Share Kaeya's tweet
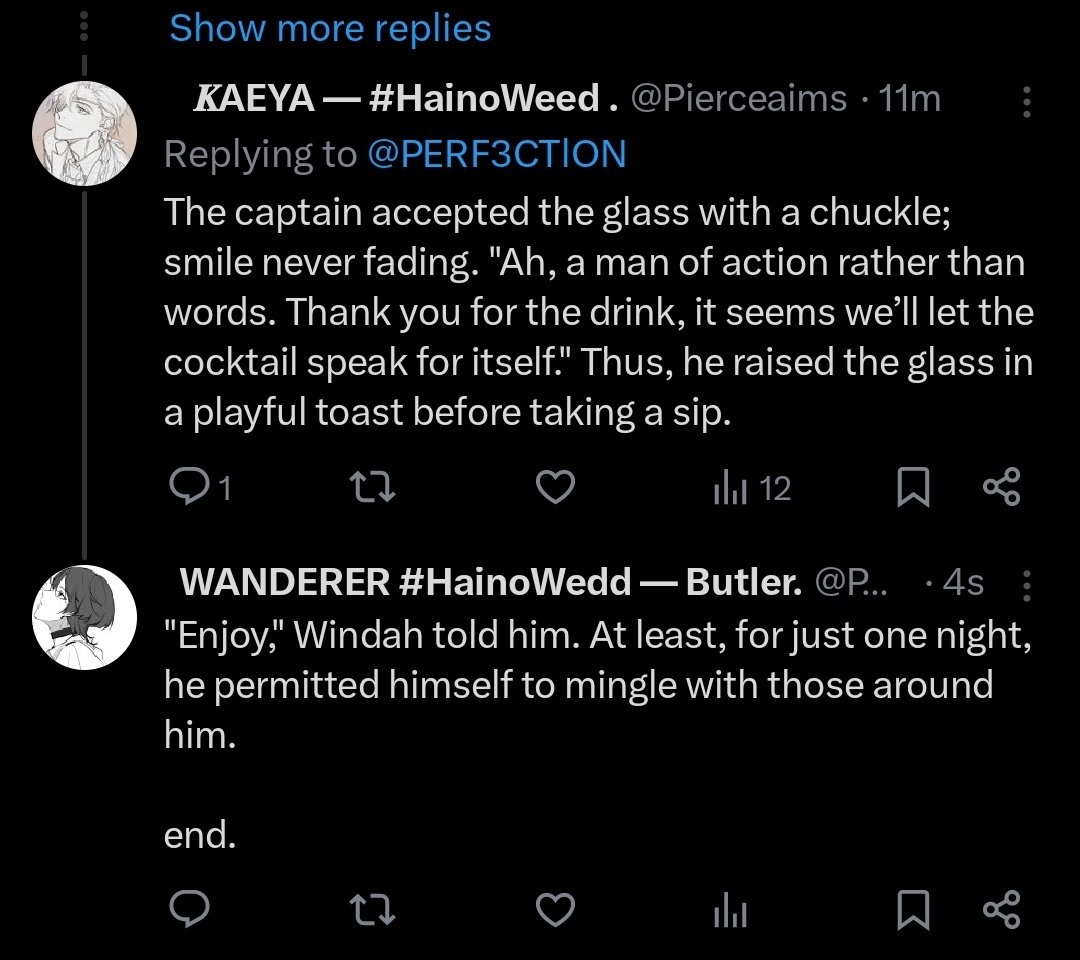This screenshot has height=960, width=1080. coord(1001,487)
